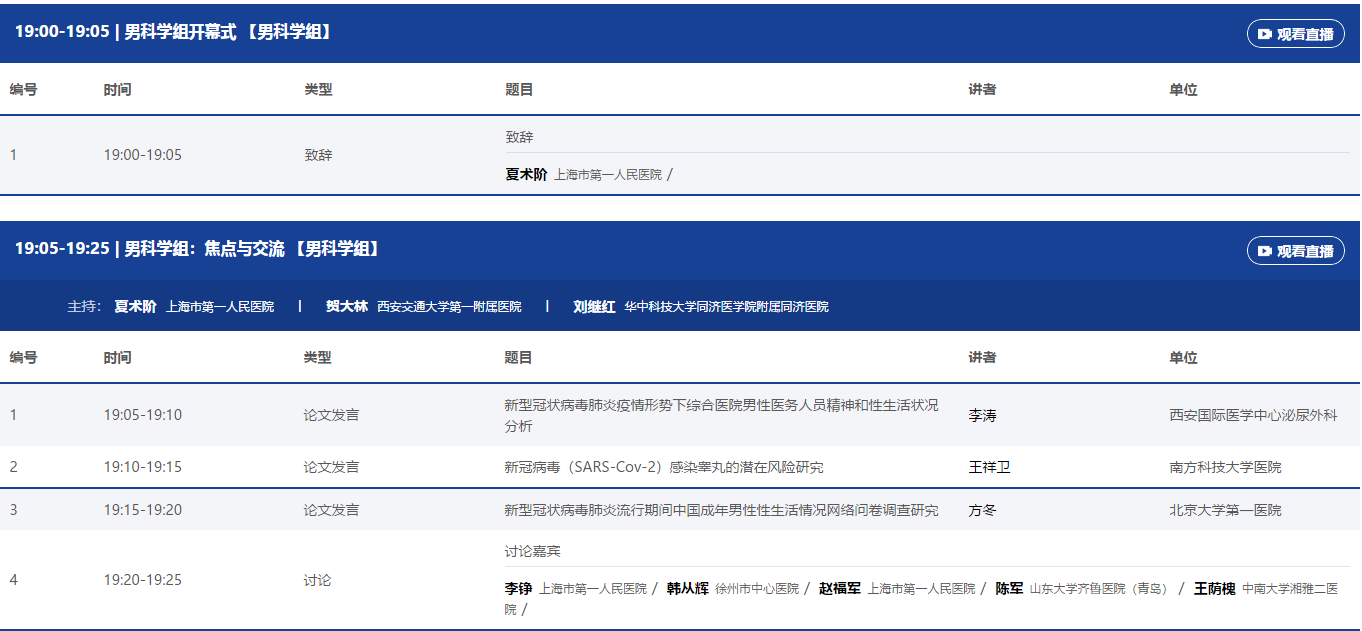This screenshot has width=1362, height=631.
Task: Open the 新冠病毒（SARS-Cov-2）感染睾丸 paper title
Action: click(663, 467)
